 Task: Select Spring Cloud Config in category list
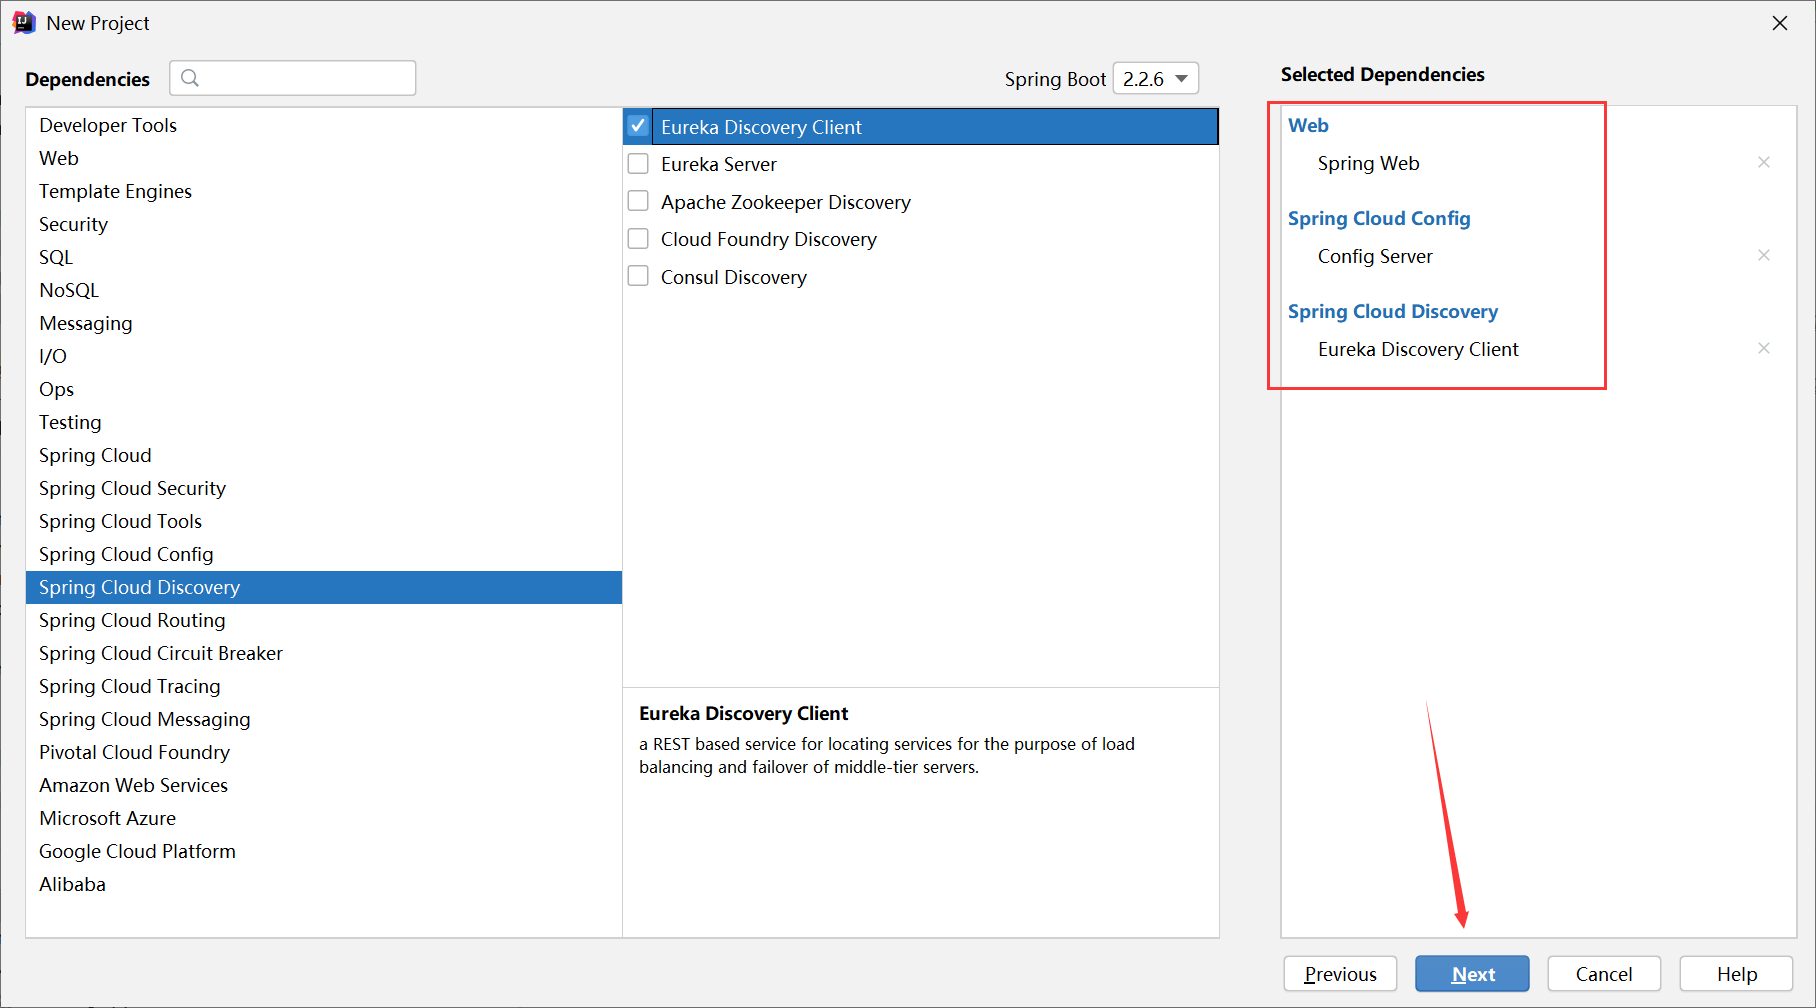[324, 554]
